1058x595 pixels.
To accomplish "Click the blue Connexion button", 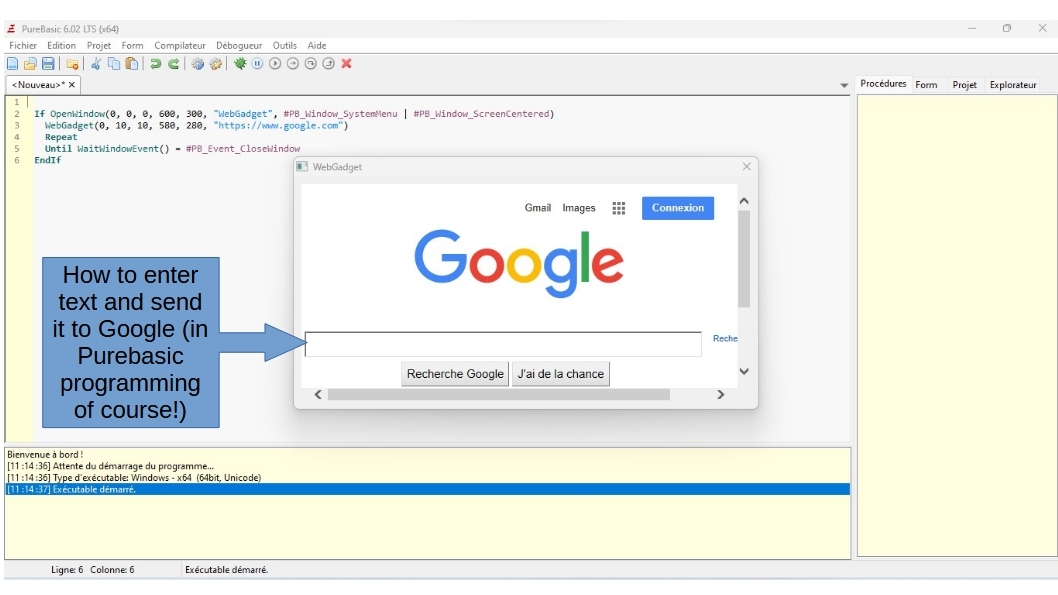I will 677,208.
